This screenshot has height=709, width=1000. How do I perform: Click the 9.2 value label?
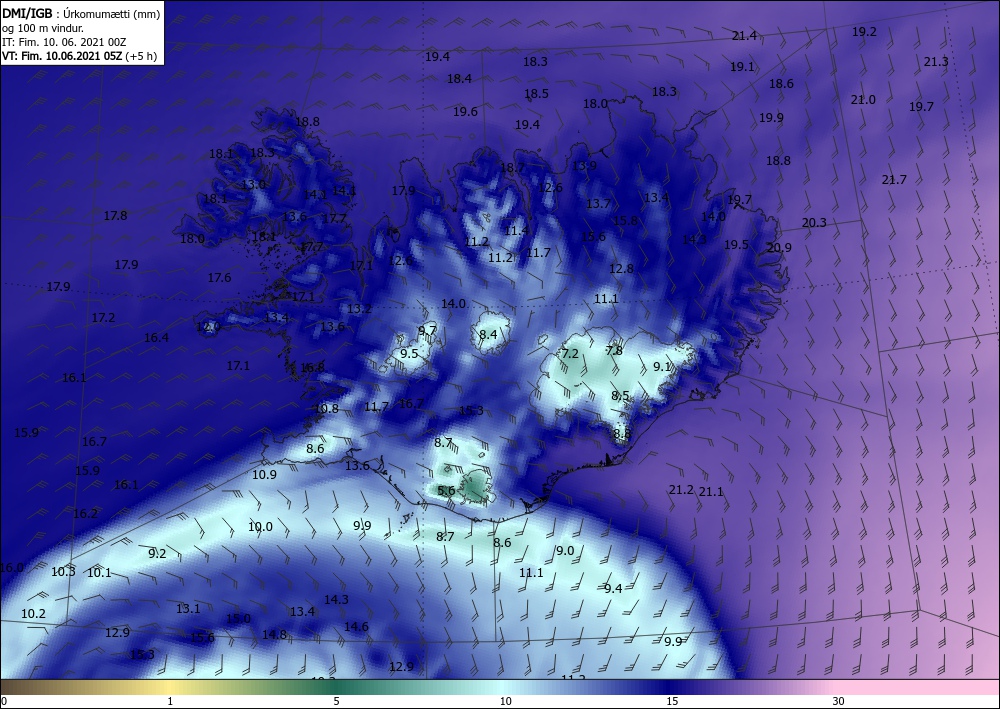click(x=157, y=554)
